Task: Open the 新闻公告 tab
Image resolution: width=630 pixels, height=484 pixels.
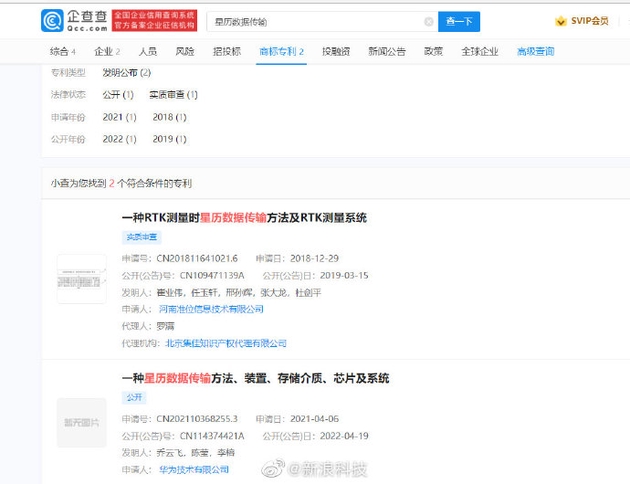Action: (387, 51)
